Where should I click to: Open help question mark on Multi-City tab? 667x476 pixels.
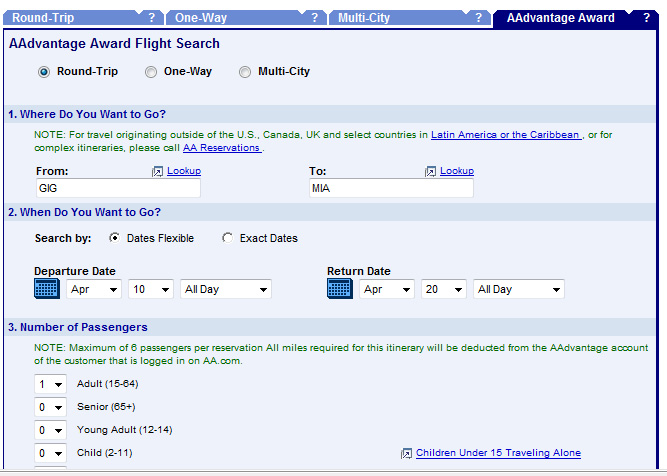(x=479, y=18)
